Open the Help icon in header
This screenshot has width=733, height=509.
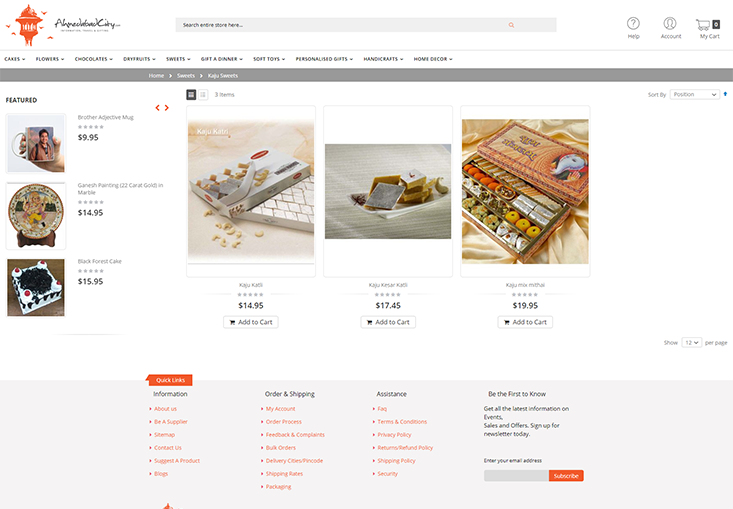pyautogui.click(x=633, y=24)
